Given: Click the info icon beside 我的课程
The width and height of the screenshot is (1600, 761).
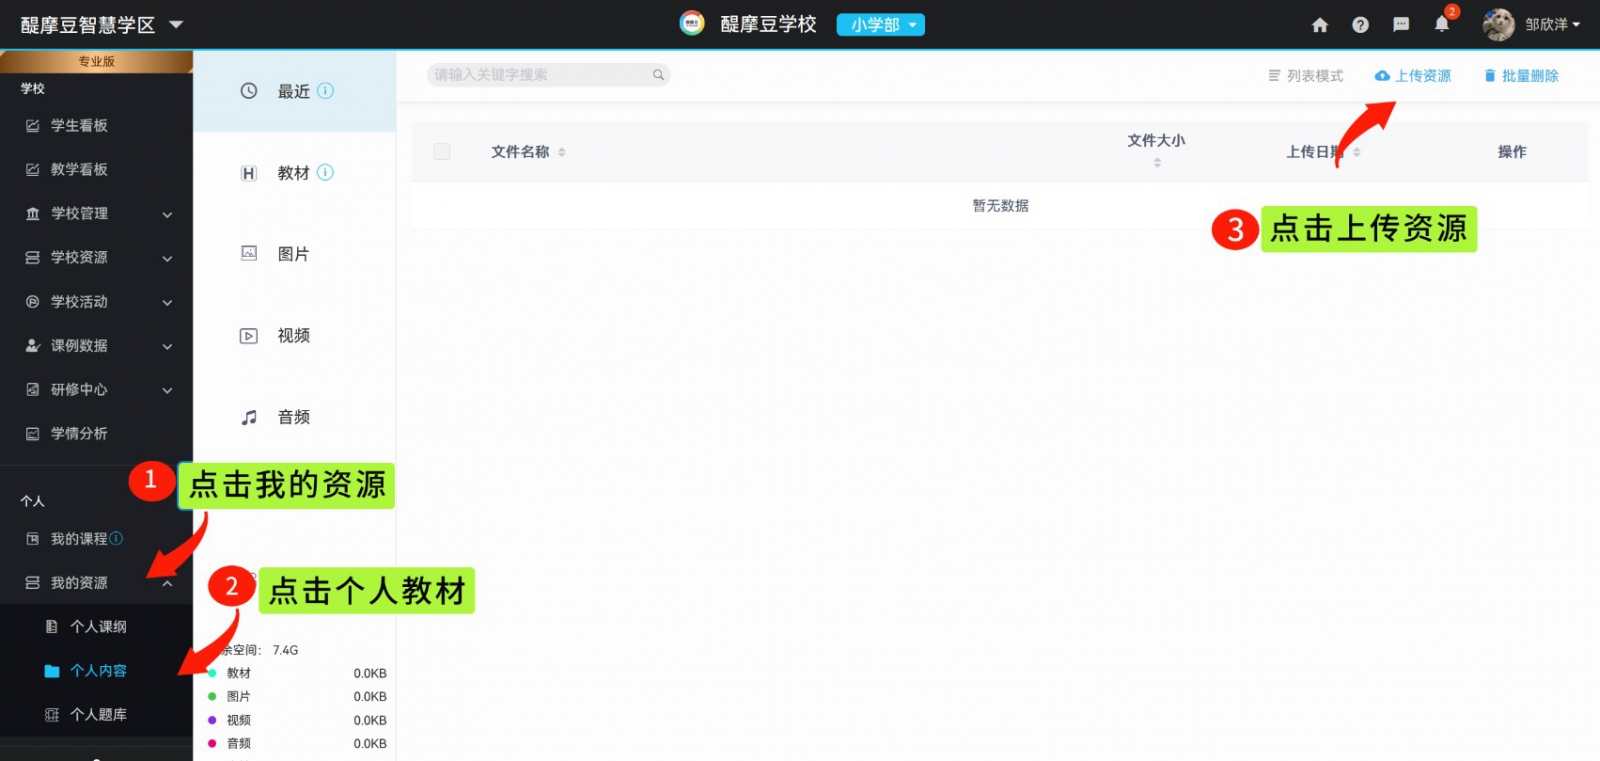Looking at the screenshot, I should [117, 539].
